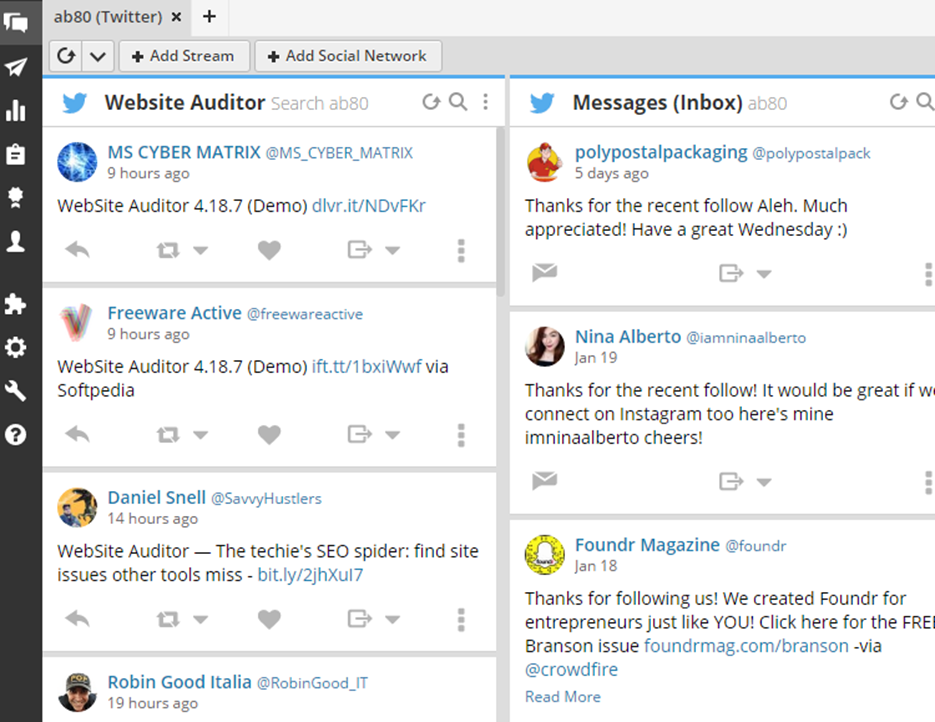Image resolution: width=935 pixels, height=722 pixels.
Task: Open App Directory puzzle piece icon
Action: (16, 304)
